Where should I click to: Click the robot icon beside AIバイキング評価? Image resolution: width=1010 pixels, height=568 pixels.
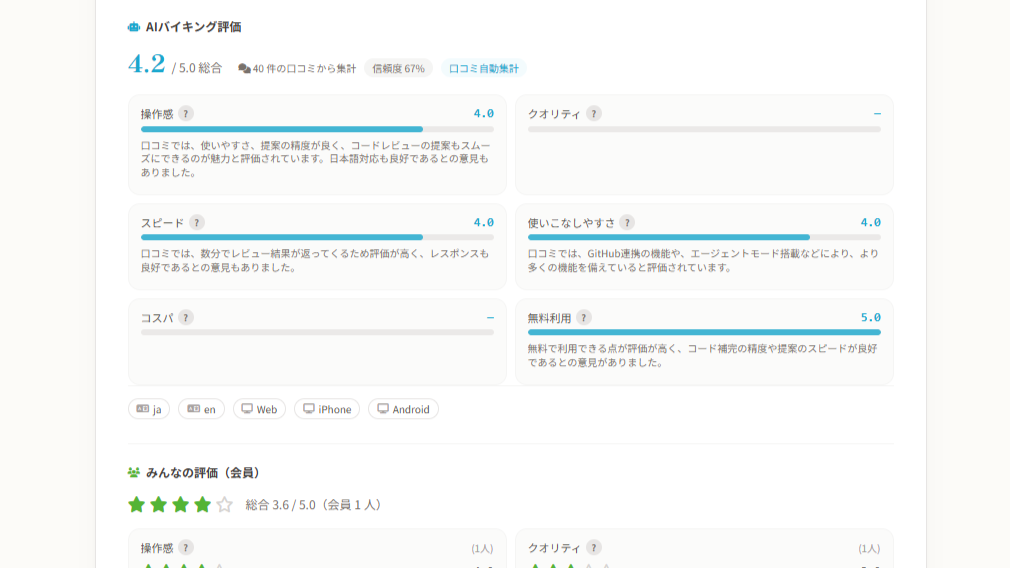(133, 27)
